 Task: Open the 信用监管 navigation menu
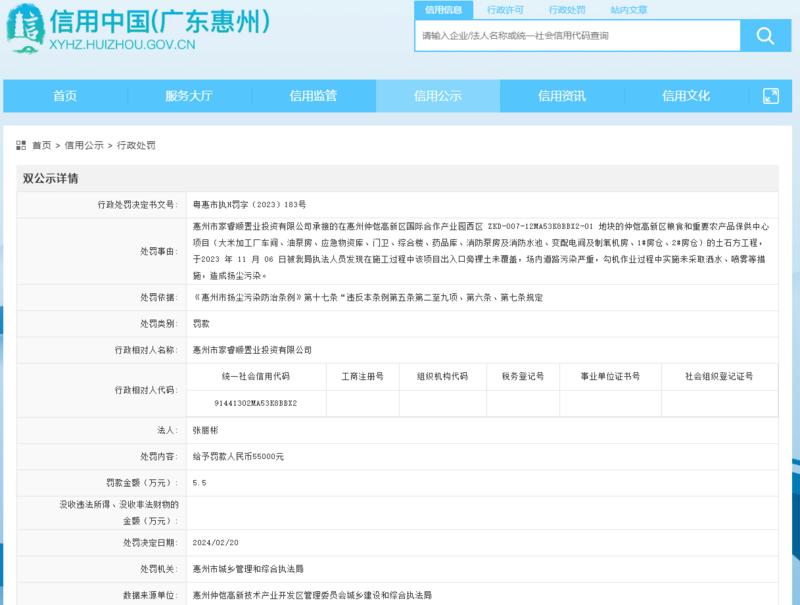(x=313, y=96)
